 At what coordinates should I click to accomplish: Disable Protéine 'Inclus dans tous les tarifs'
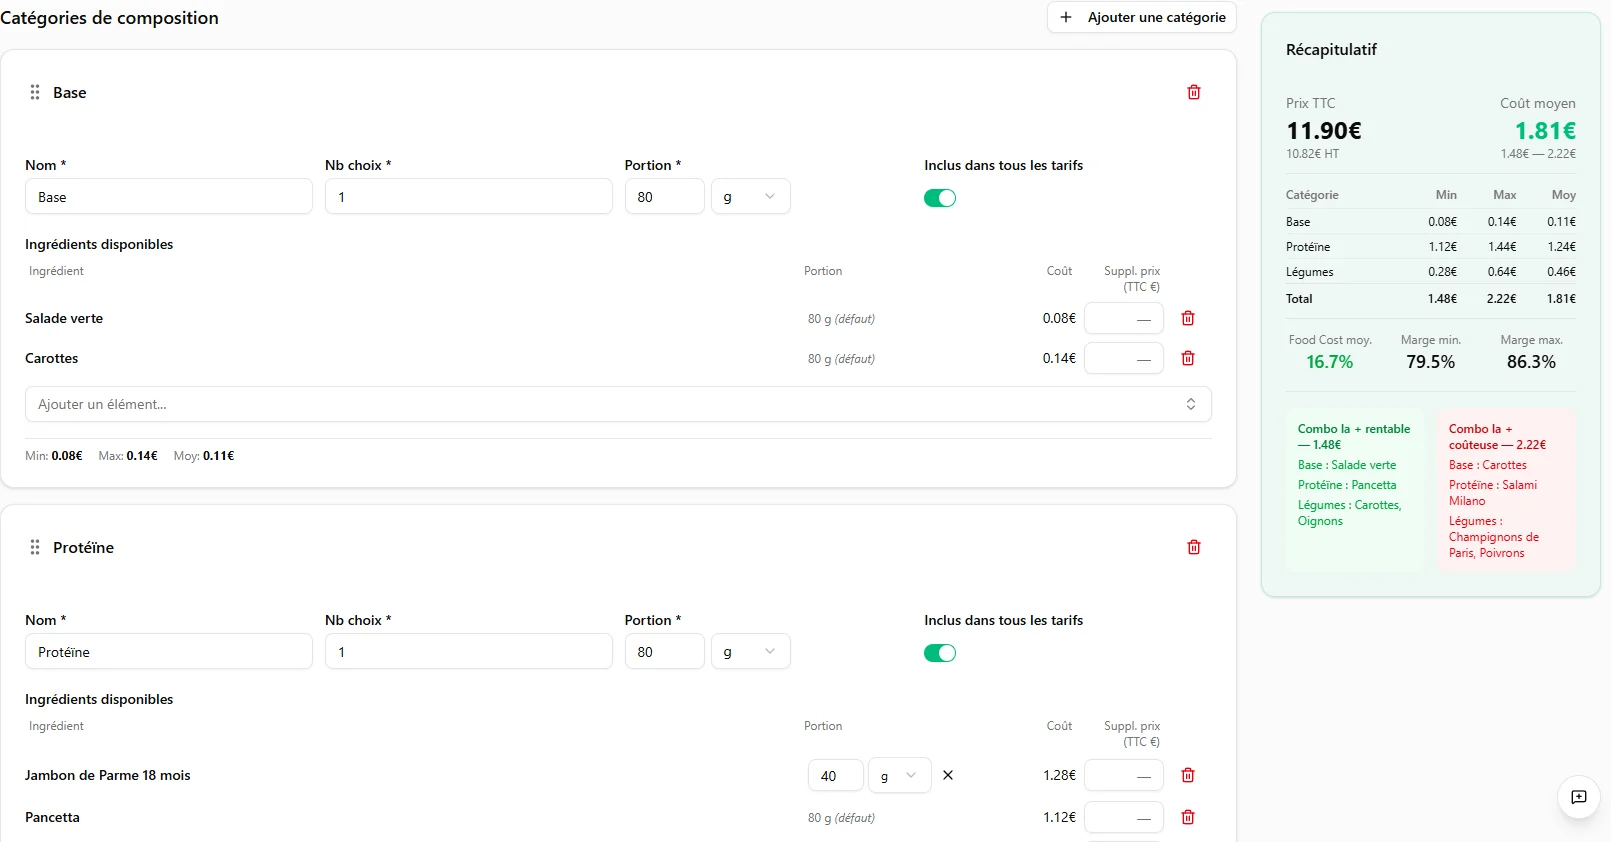940,653
